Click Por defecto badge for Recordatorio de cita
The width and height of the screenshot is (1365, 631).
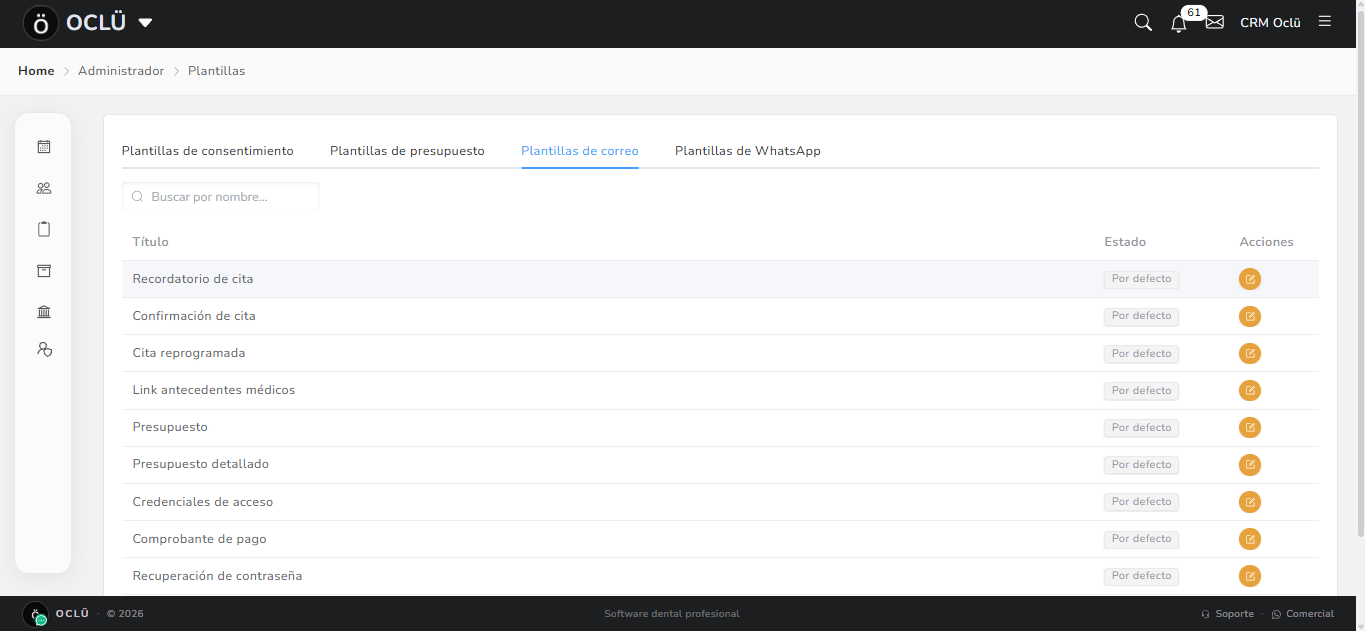pos(1141,279)
